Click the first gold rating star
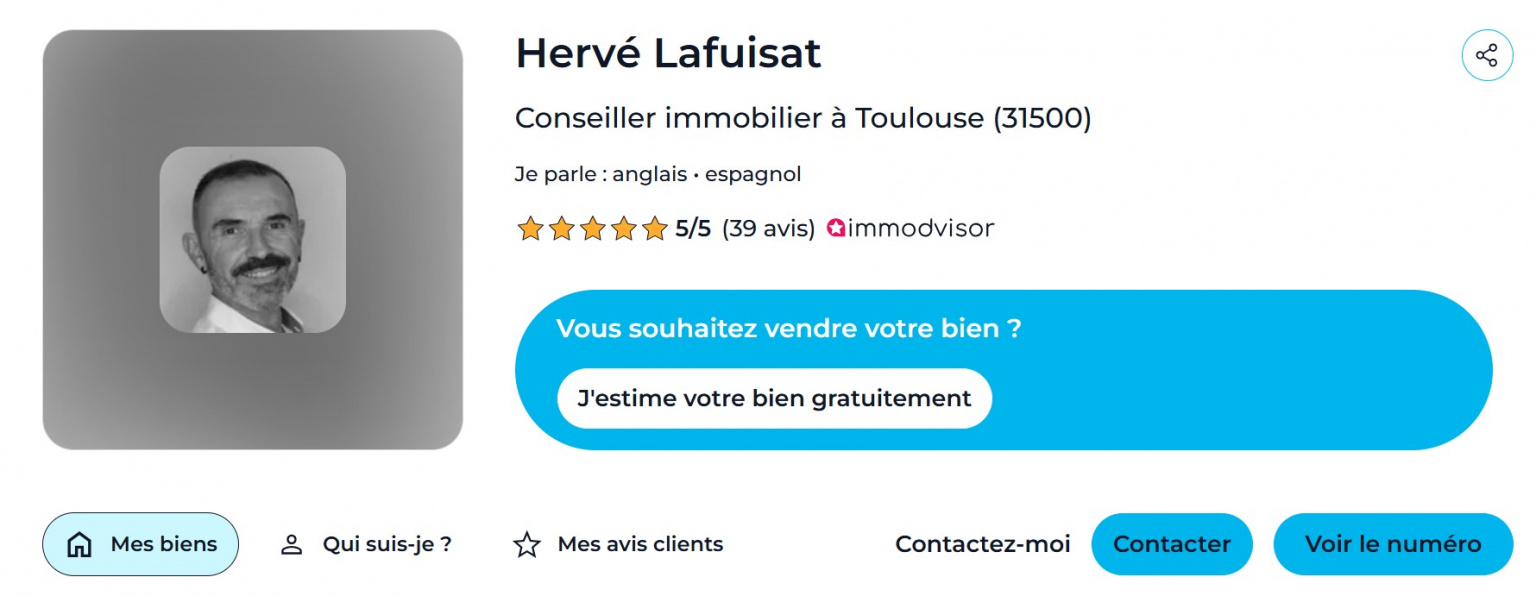This screenshot has width=1536, height=596. click(x=531, y=228)
